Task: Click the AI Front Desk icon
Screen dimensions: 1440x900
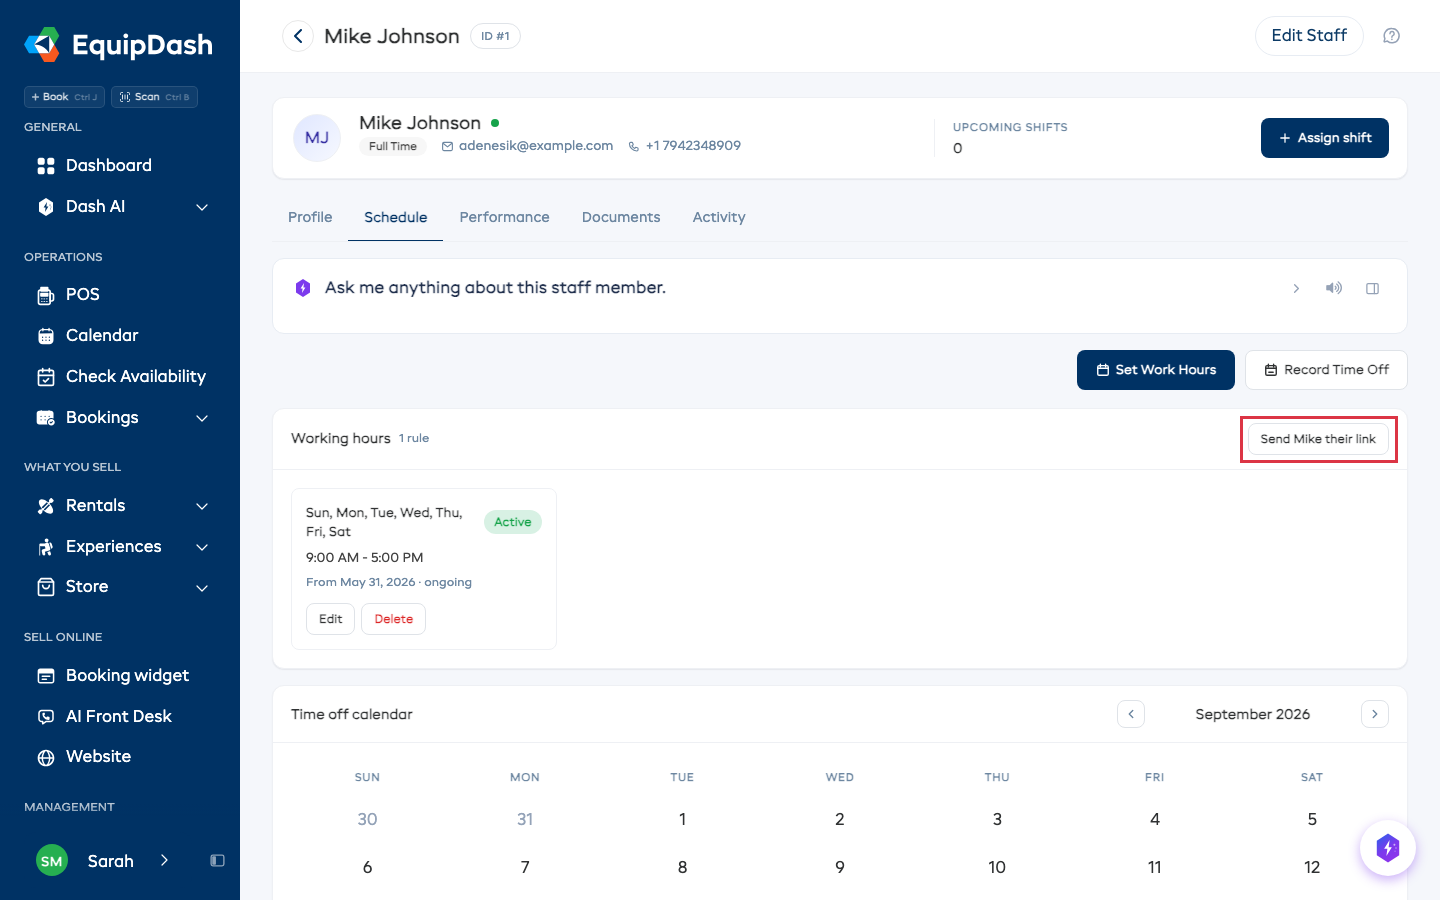Action: click(x=46, y=717)
